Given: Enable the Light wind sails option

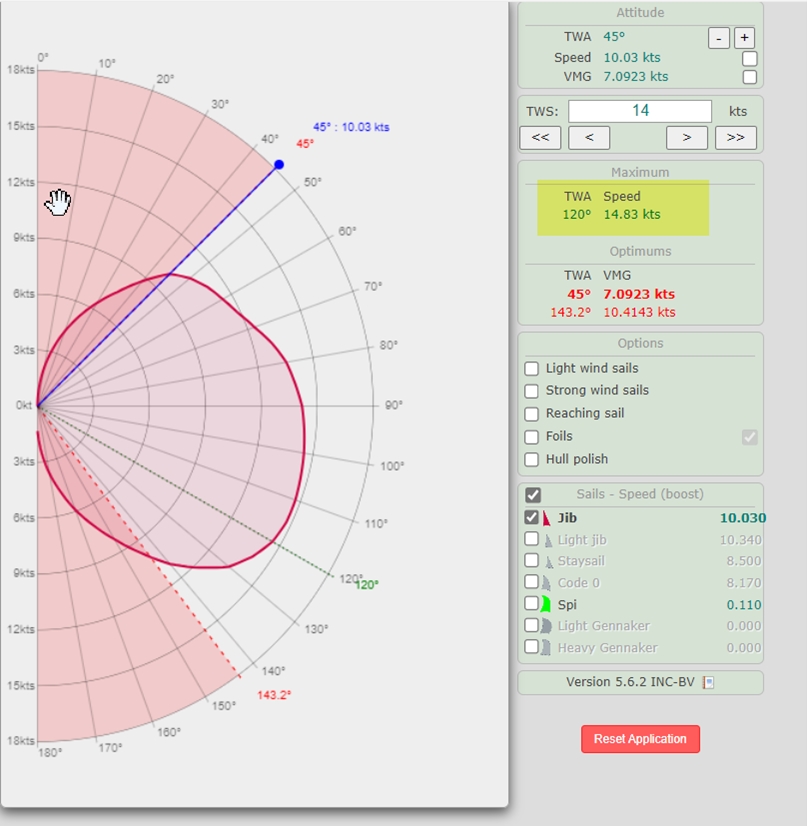Looking at the screenshot, I should (x=532, y=369).
